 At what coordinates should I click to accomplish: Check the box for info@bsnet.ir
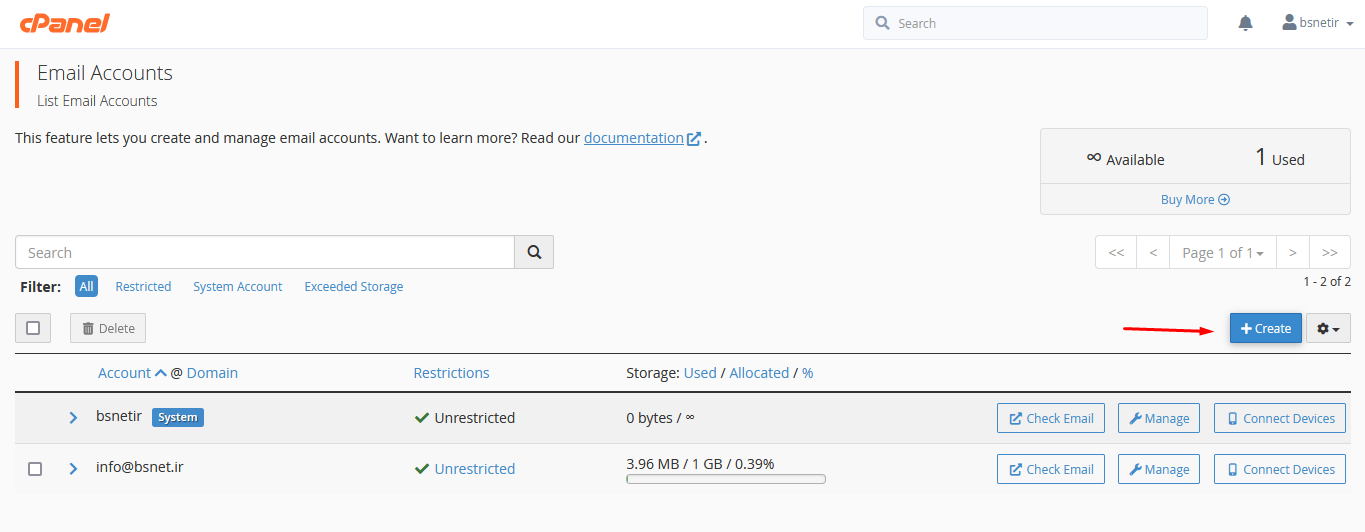pos(35,469)
